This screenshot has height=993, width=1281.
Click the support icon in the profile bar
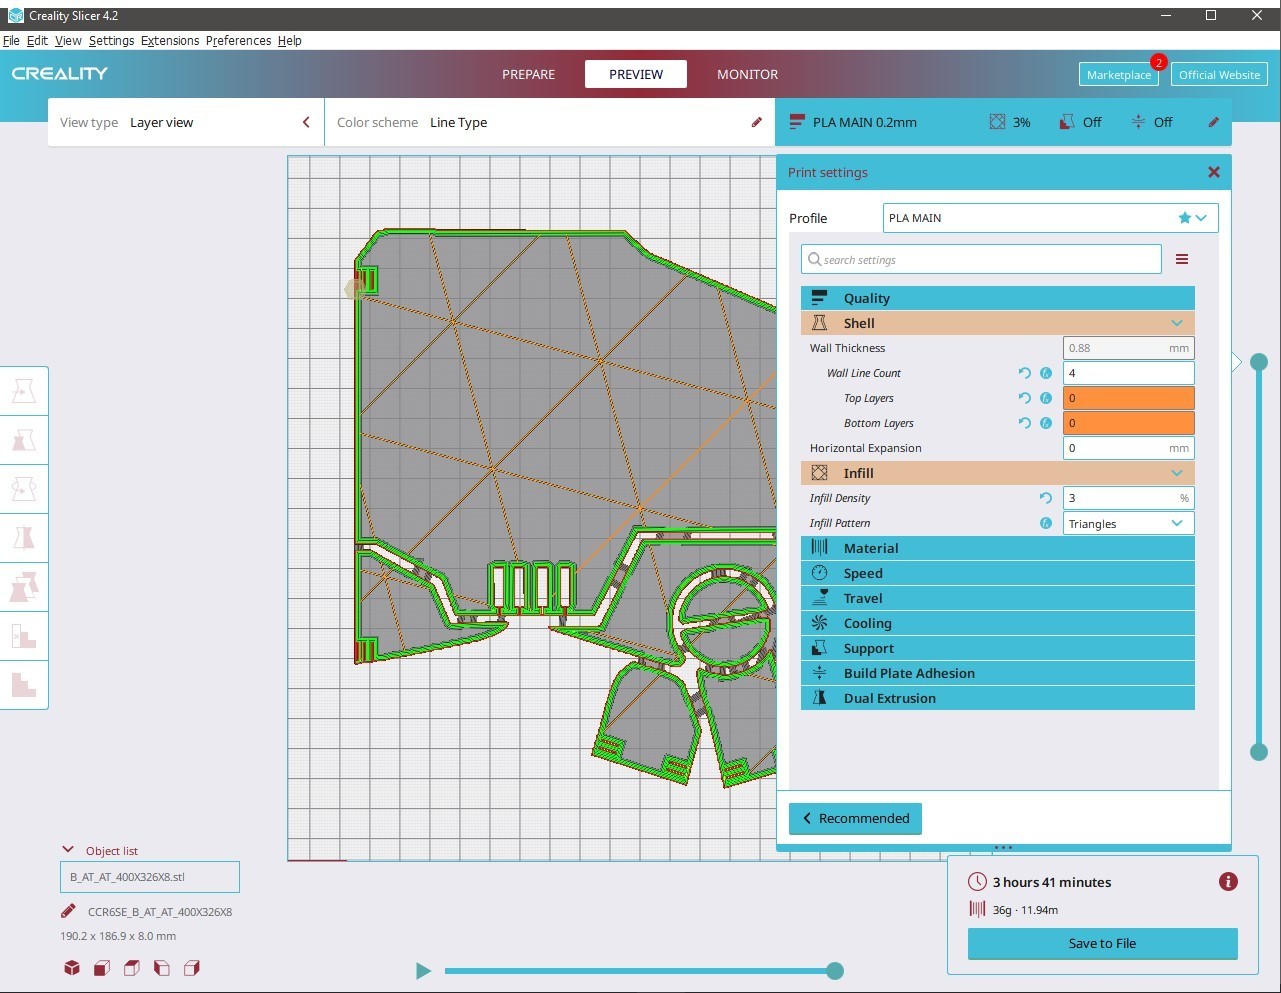(1067, 122)
